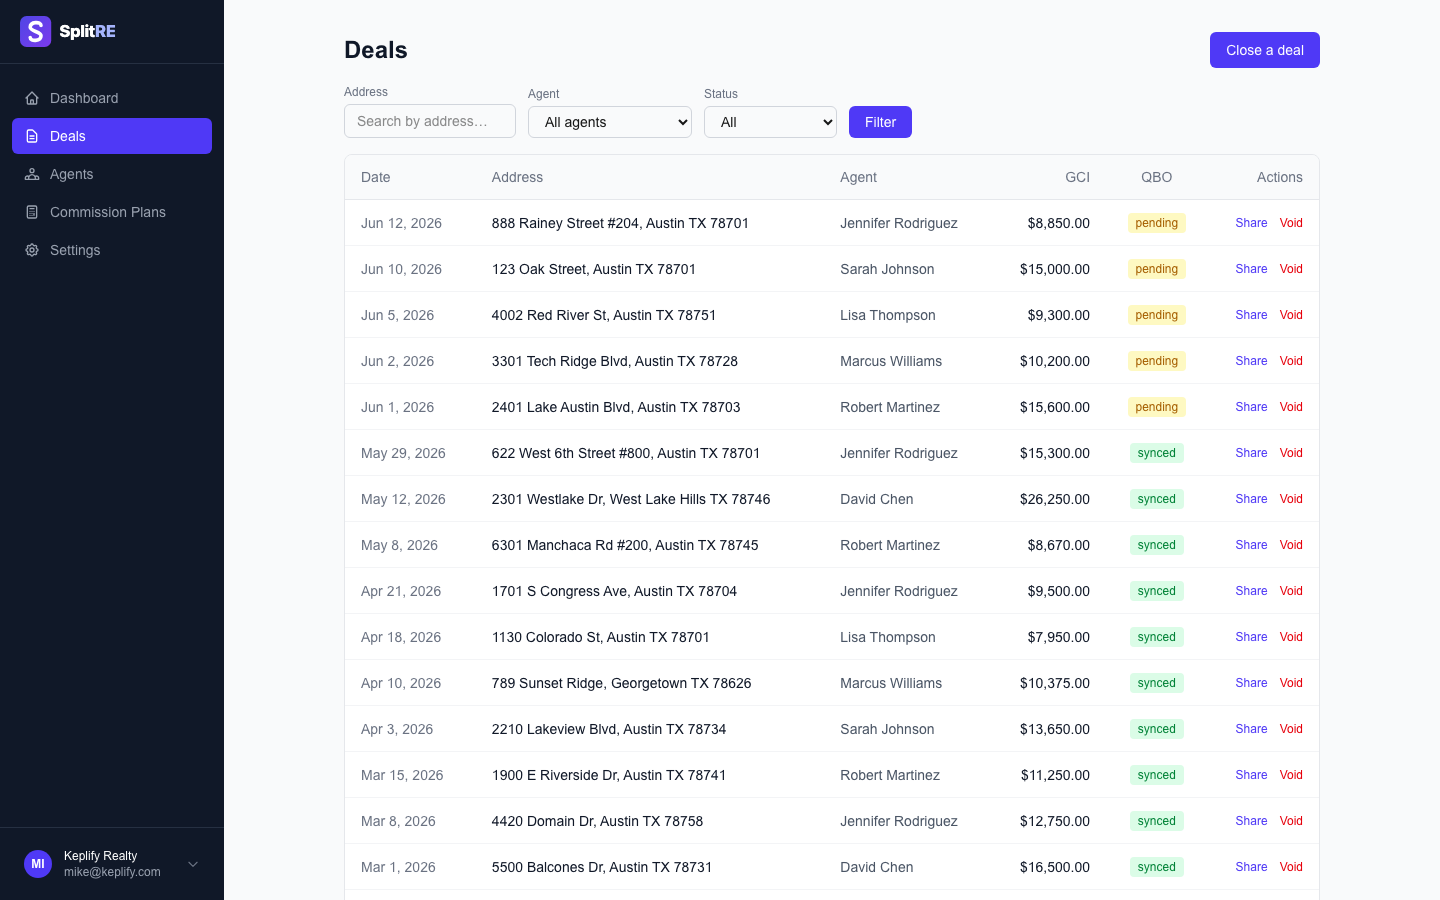Click the SplitRE logo icon
The height and width of the screenshot is (900, 1440).
tap(36, 32)
